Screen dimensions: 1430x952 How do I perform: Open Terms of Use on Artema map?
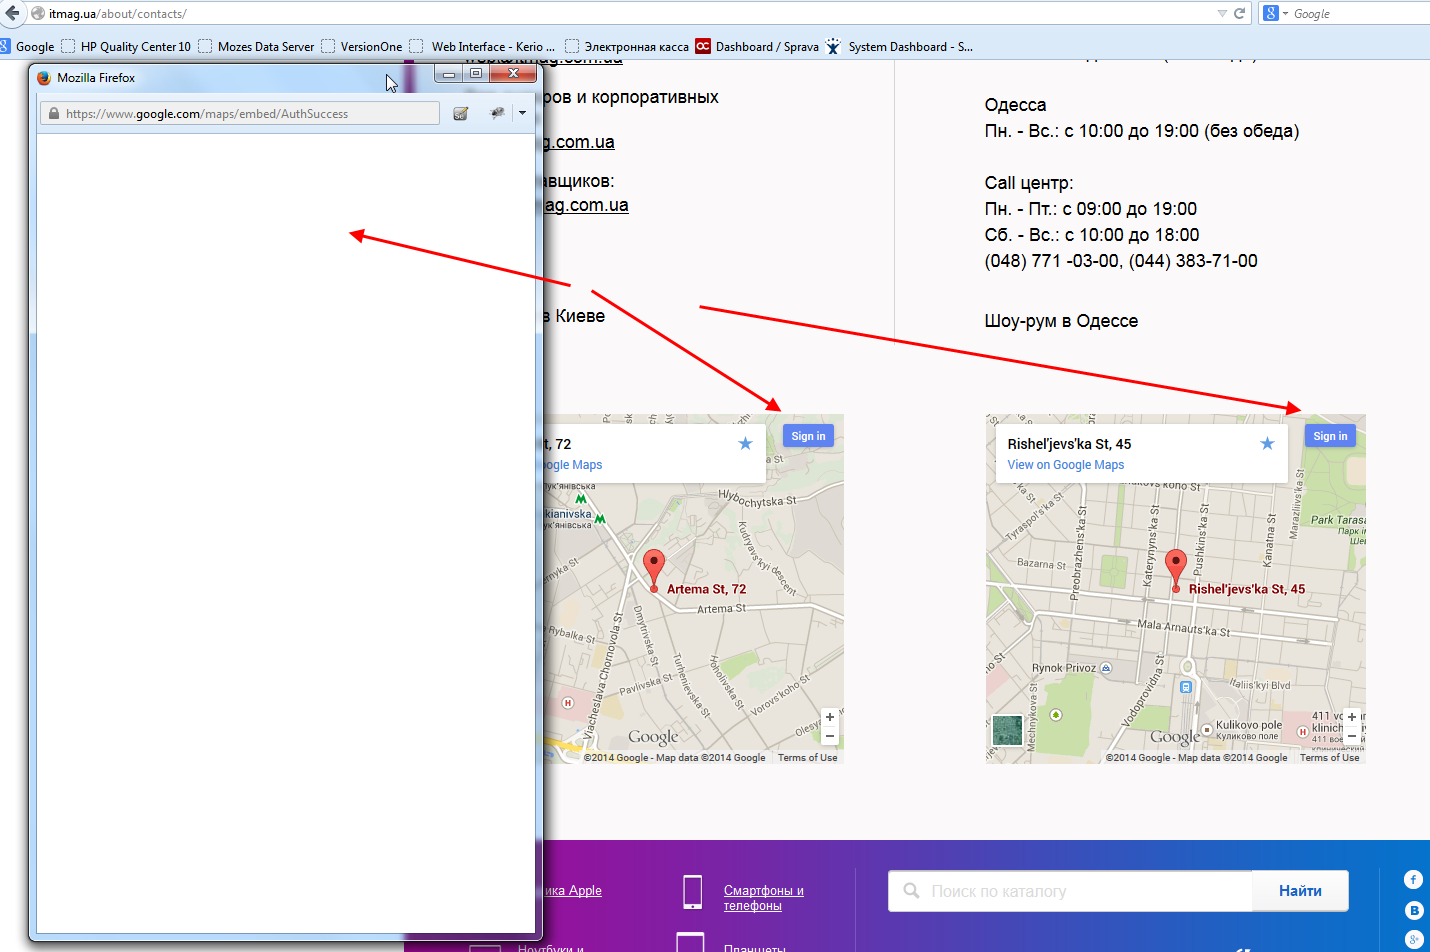[x=808, y=758]
